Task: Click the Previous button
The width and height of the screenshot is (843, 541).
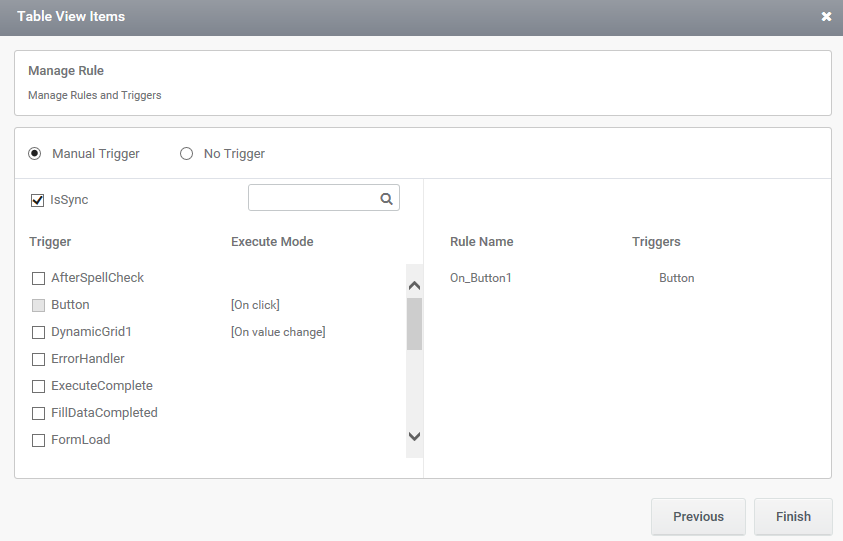Action: (x=698, y=517)
